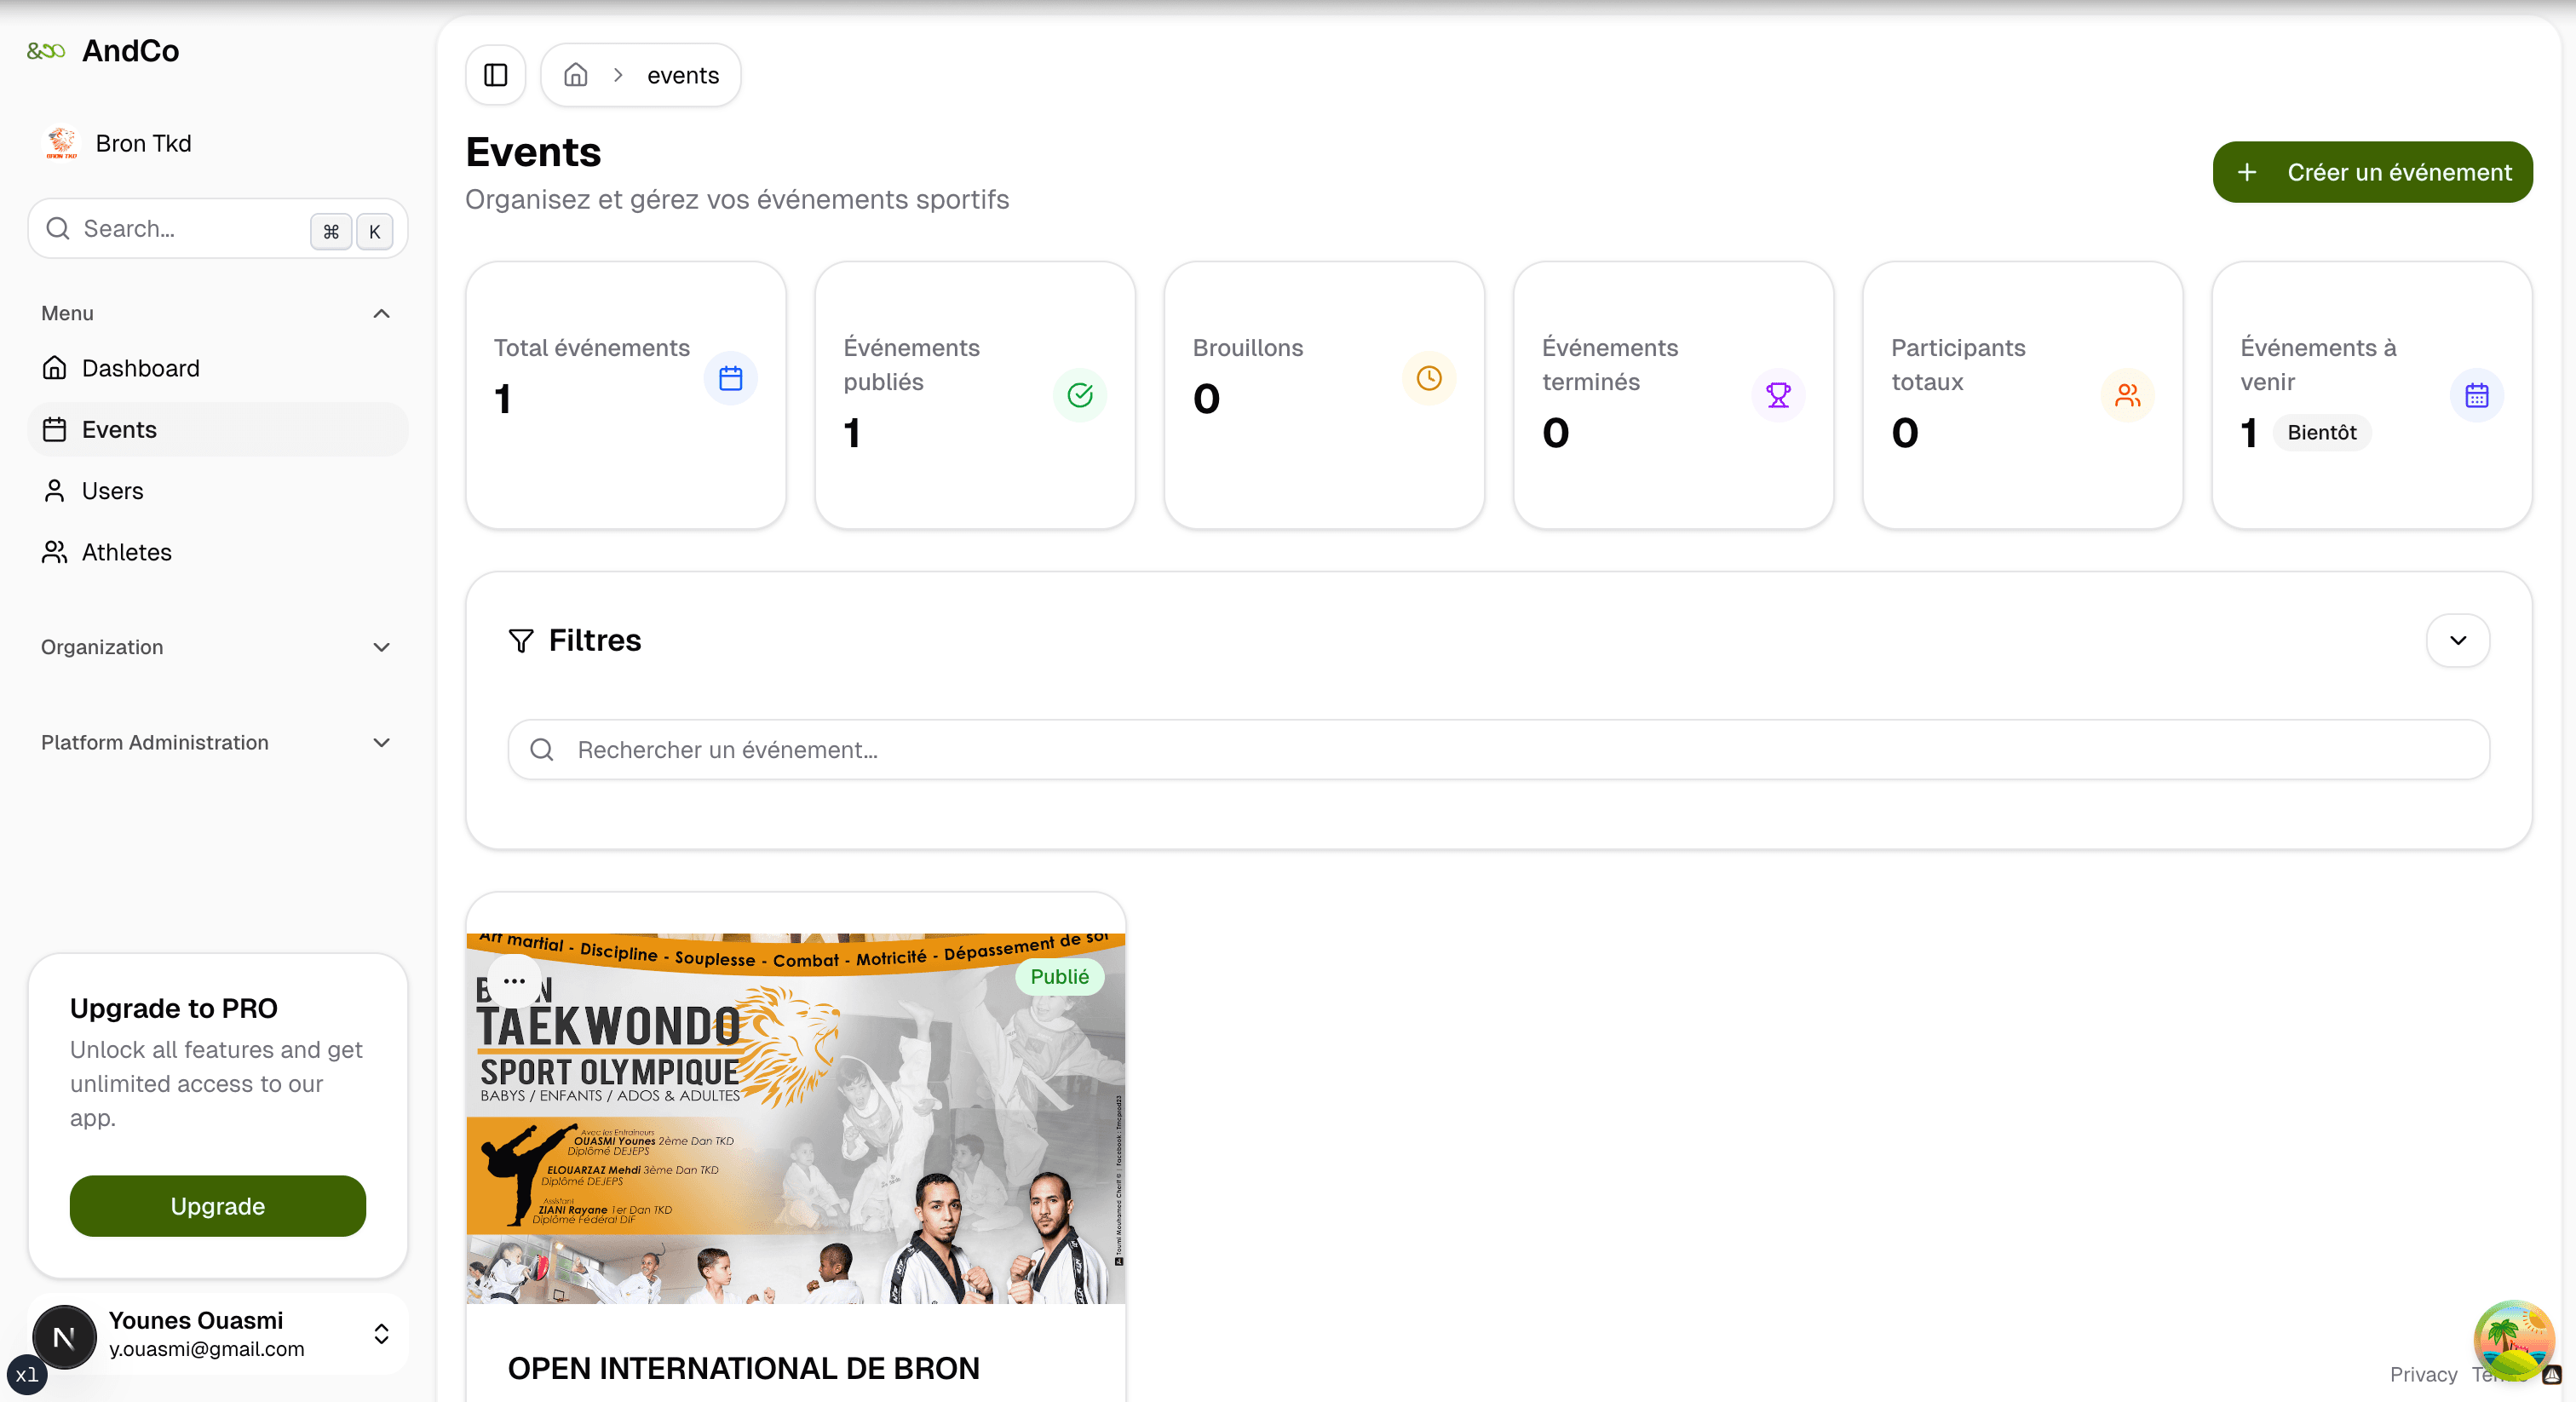This screenshot has height=1402, width=2576.
Task: Collapse the Menu section
Action: click(381, 313)
